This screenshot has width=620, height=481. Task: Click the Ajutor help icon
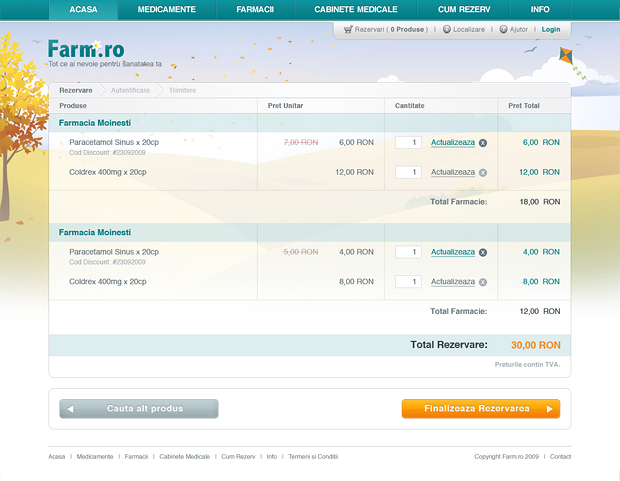tap(503, 30)
